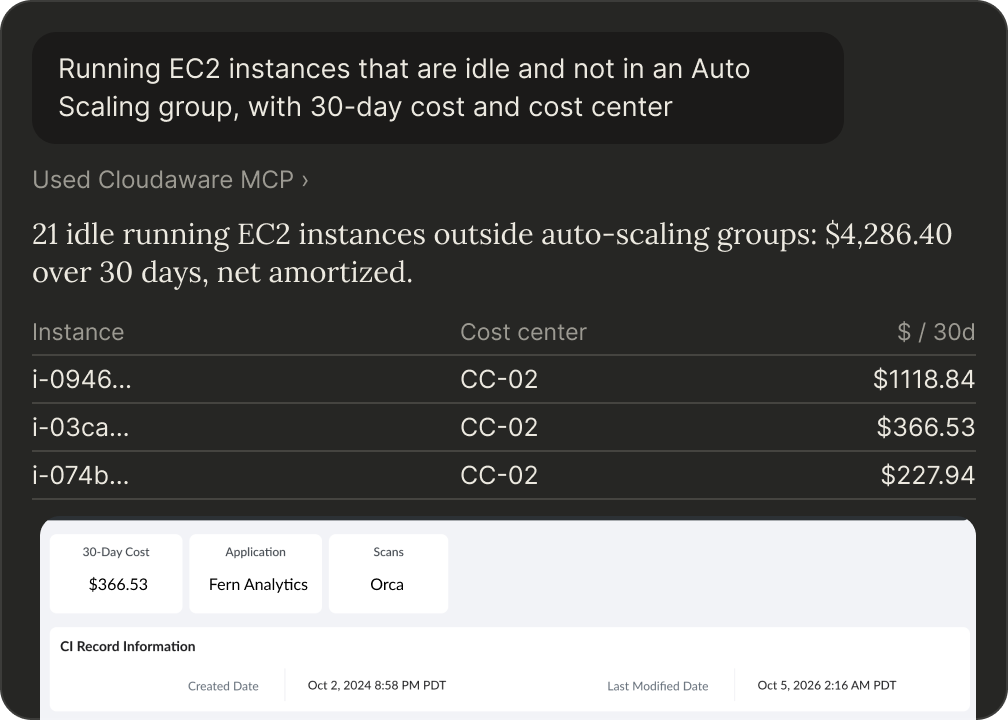
Task: Click the Oct 2, 2024 8:58 PM PDT value
Action: (x=377, y=685)
